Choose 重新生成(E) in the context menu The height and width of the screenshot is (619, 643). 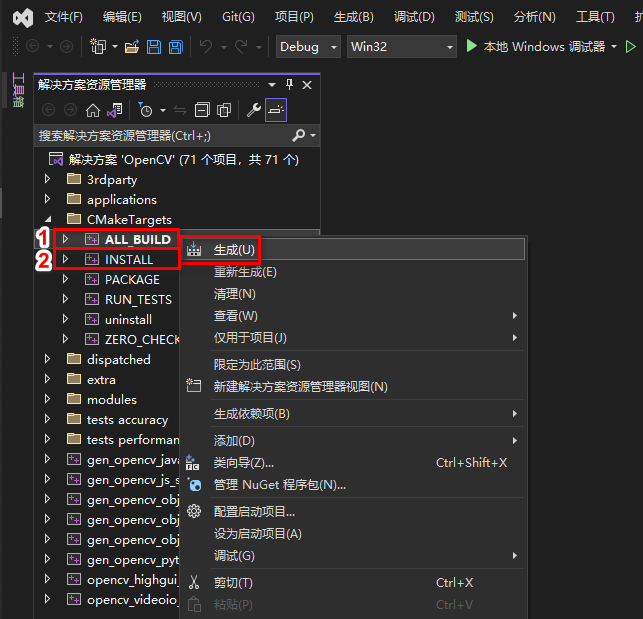[x=353, y=272]
